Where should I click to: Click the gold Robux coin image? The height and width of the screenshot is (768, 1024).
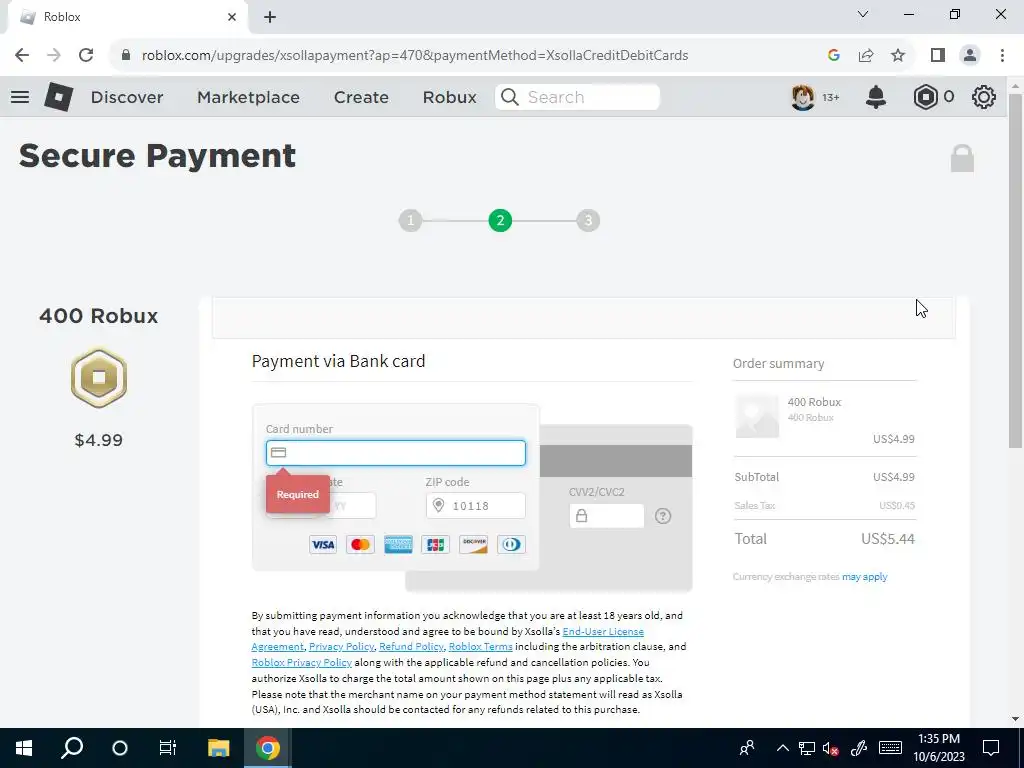99,377
